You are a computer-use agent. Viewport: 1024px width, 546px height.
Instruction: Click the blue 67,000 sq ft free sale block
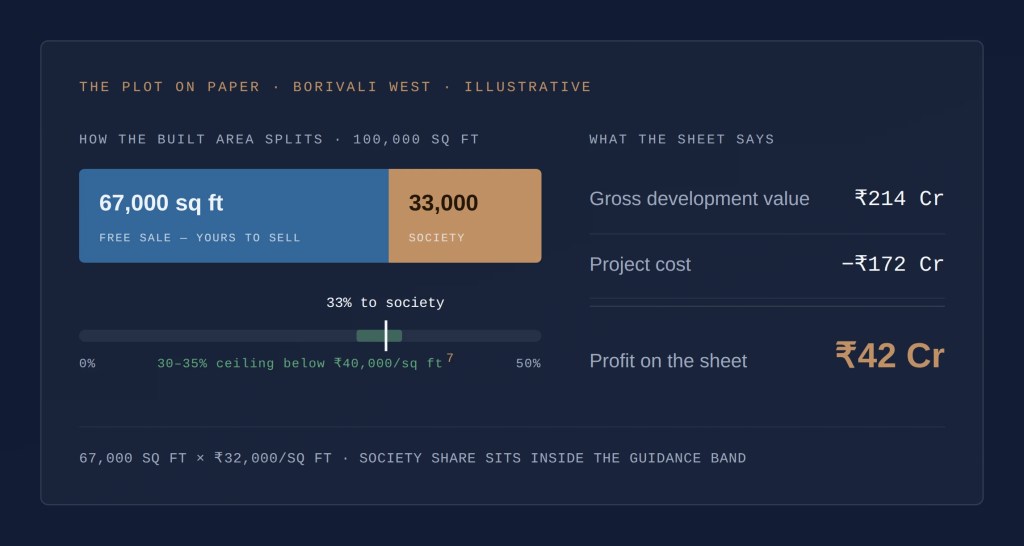[234, 216]
